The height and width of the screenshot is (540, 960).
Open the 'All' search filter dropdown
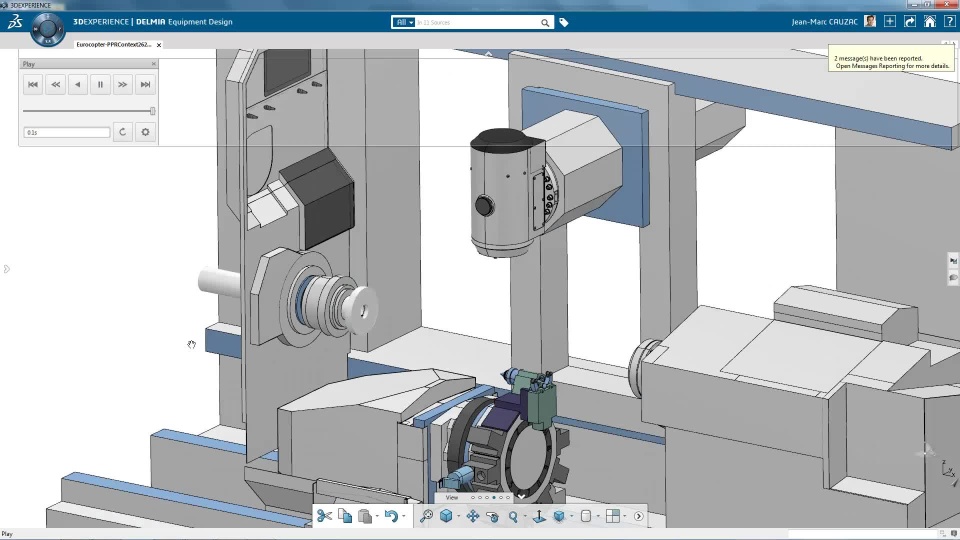(404, 22)
